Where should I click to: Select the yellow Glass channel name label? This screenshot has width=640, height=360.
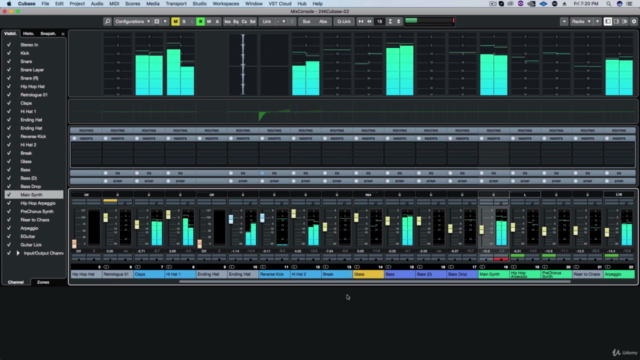tap(368, 274)
